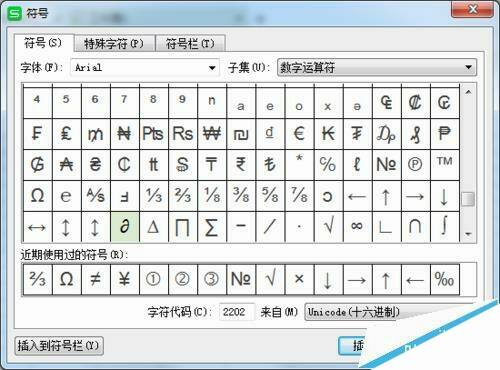
Task: Choose the seven eighths ⅞ fraction
Action: pos(299,196)
